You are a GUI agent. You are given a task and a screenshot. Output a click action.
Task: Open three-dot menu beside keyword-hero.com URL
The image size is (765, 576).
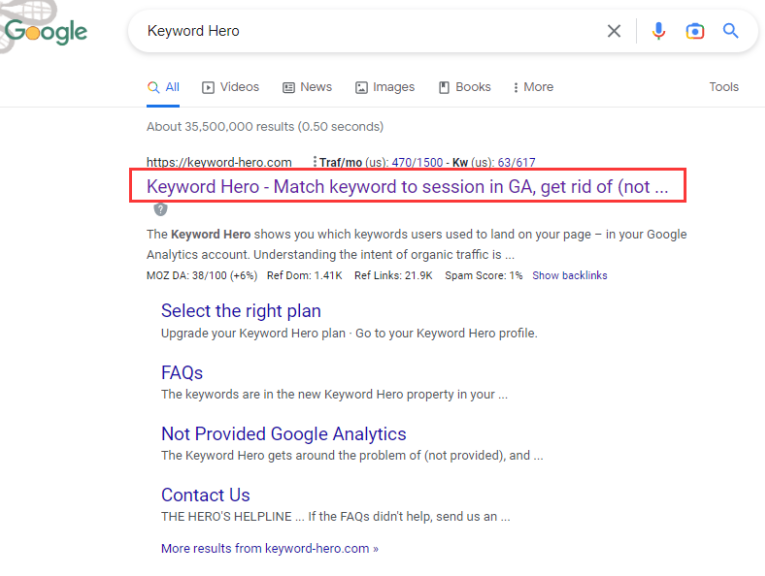(315, 162)
